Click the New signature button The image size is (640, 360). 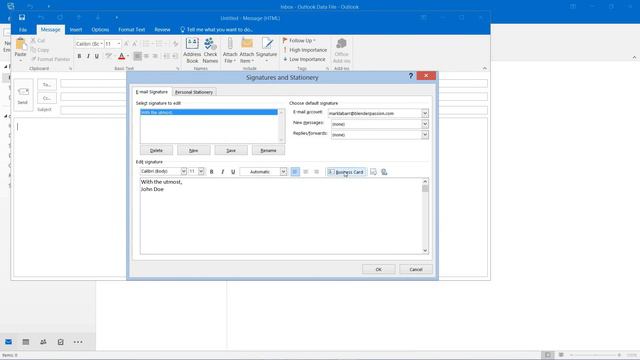tap(193, 150)
